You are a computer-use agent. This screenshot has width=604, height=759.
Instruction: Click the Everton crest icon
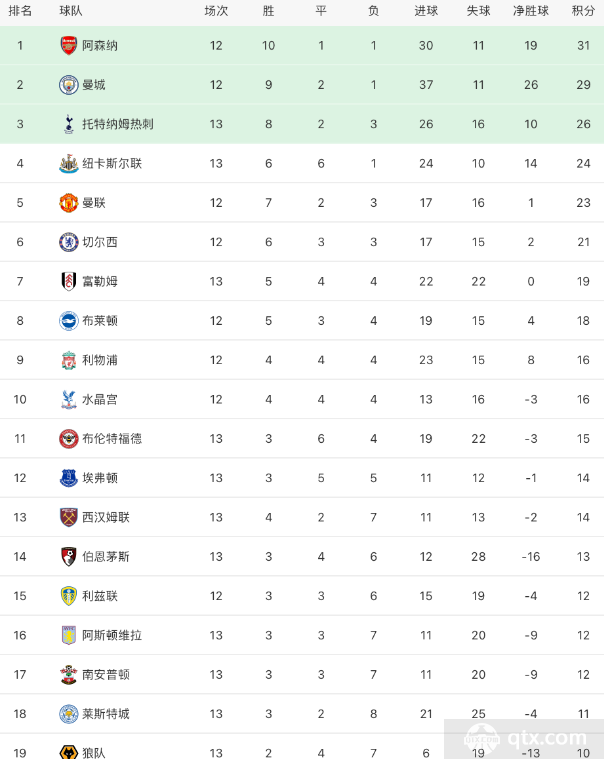coord(69,478)
